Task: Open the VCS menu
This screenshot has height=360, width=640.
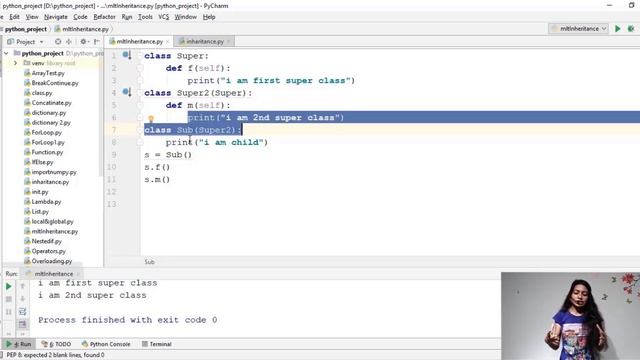Action: 163,17
